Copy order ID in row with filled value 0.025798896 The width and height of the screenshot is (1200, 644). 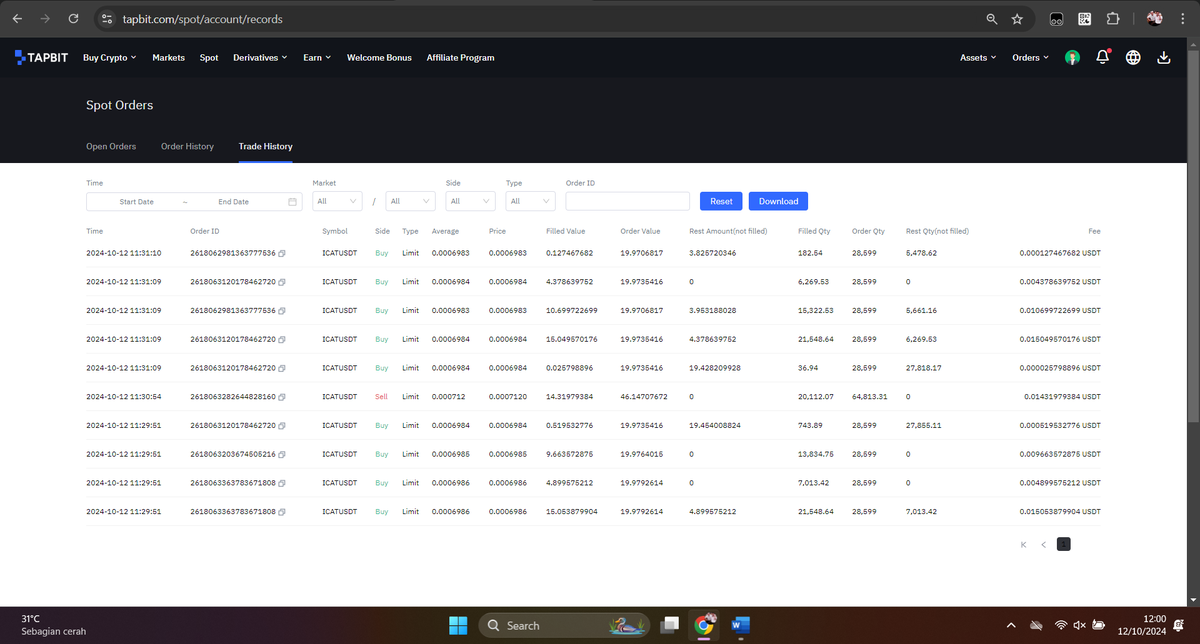[x=283, y=368]
